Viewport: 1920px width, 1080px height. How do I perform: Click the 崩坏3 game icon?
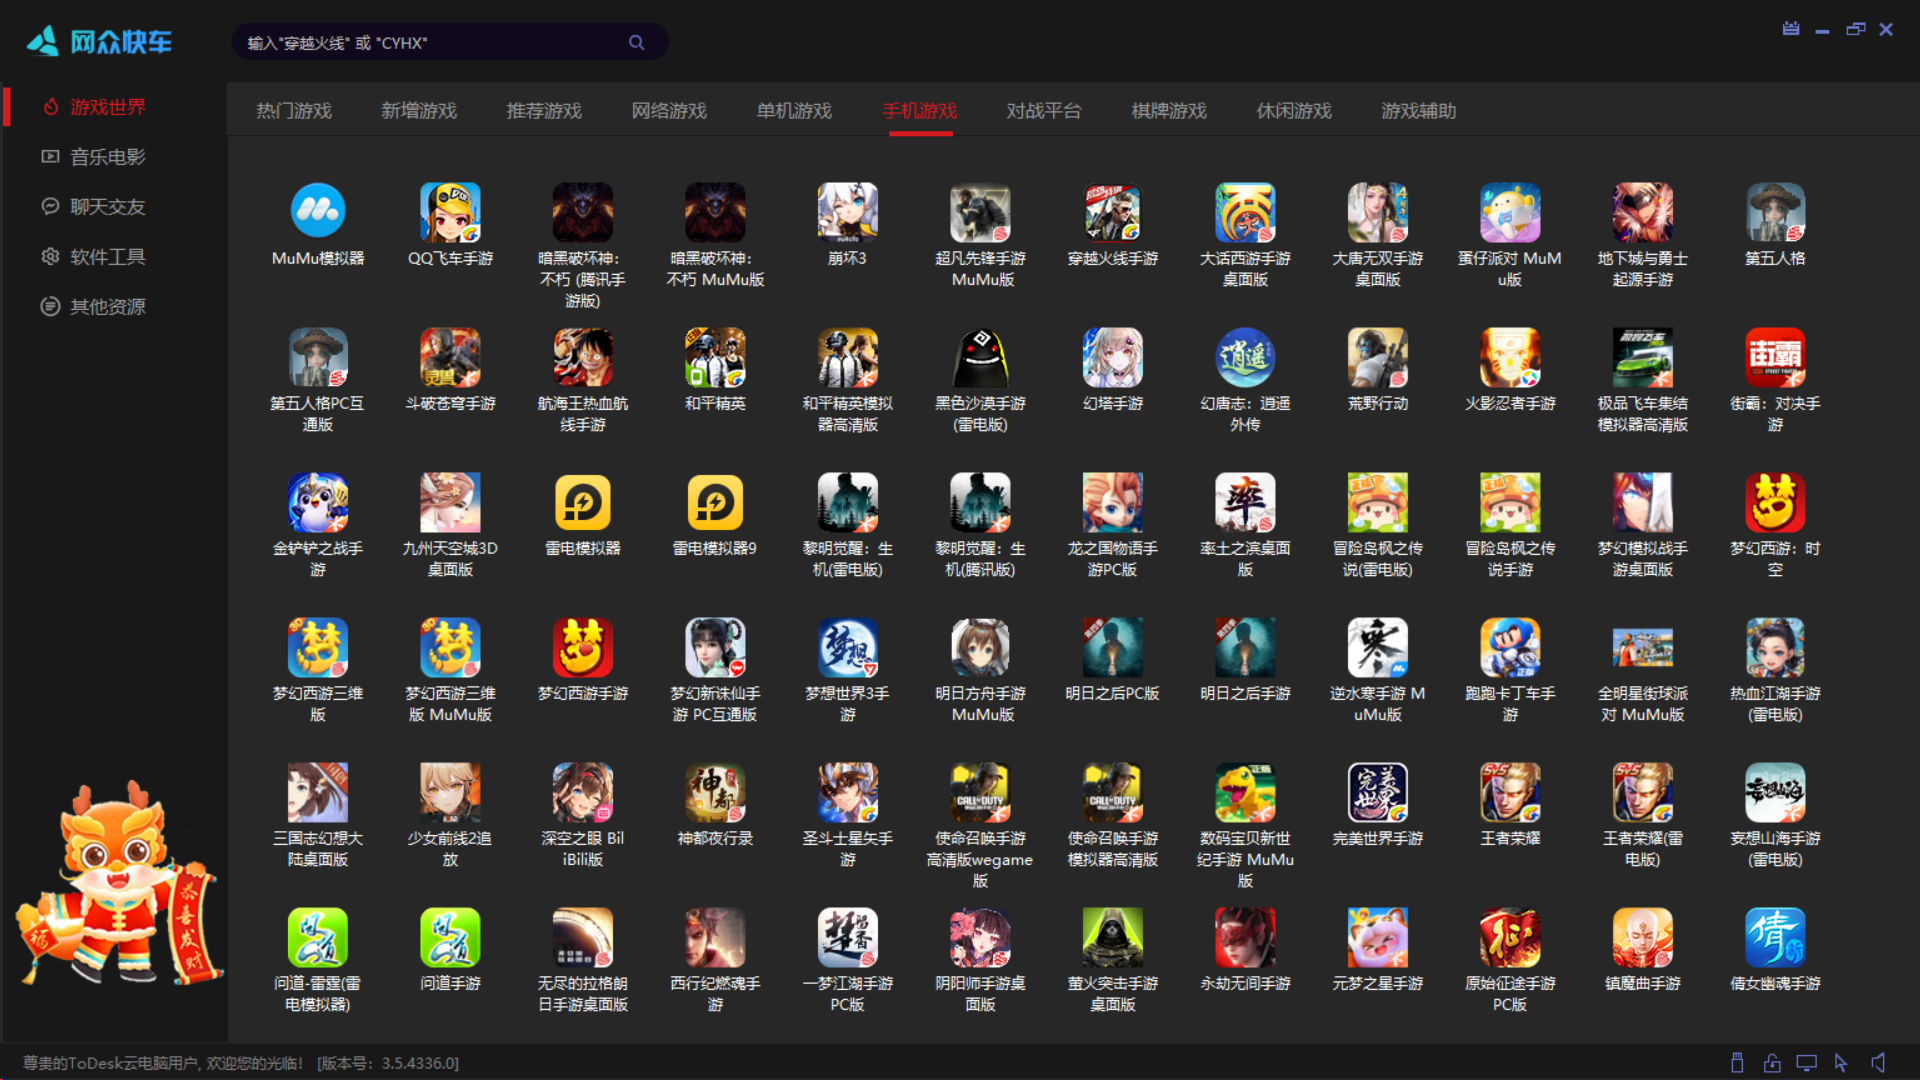847,212
